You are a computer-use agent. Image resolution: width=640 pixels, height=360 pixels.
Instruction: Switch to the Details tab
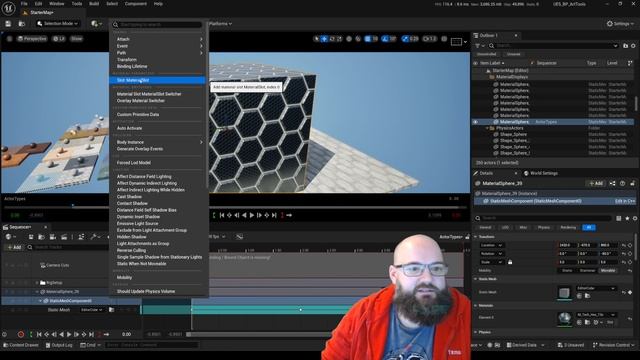coord(486,173)
